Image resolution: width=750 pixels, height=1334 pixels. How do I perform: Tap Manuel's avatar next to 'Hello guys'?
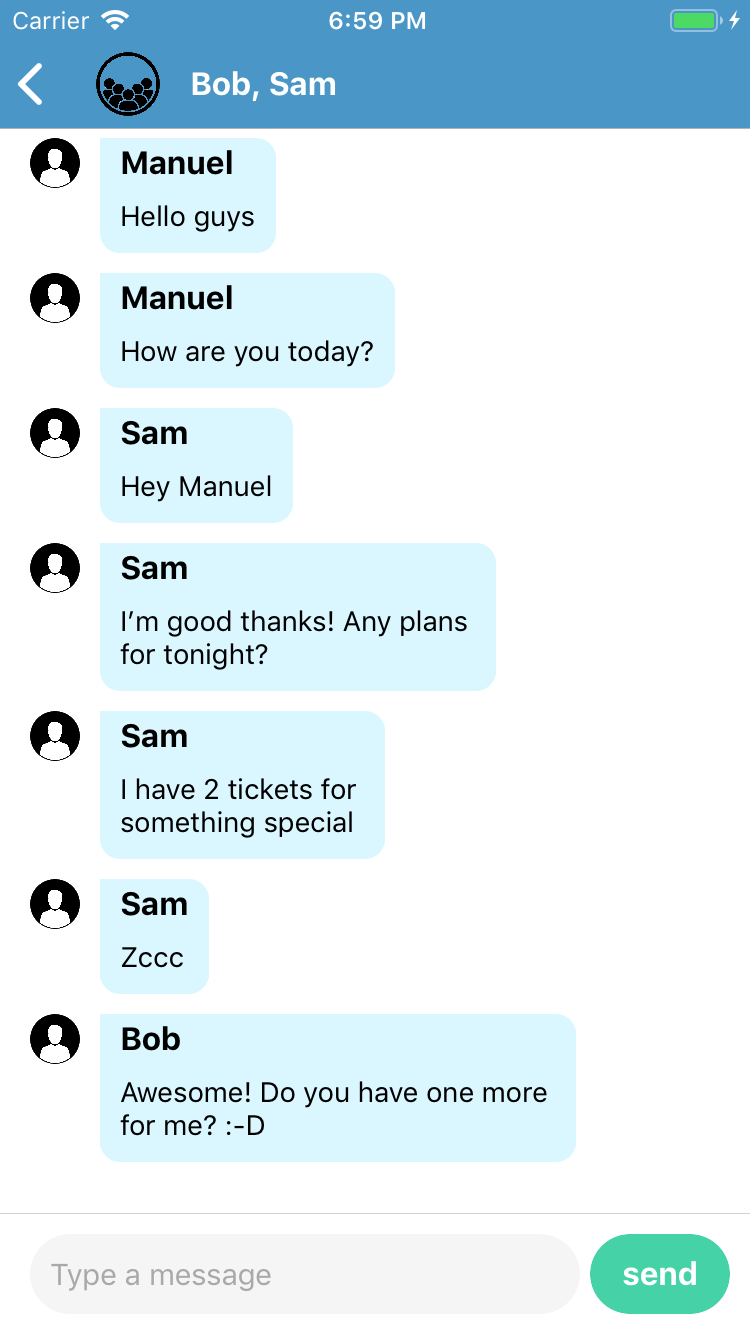55,162
